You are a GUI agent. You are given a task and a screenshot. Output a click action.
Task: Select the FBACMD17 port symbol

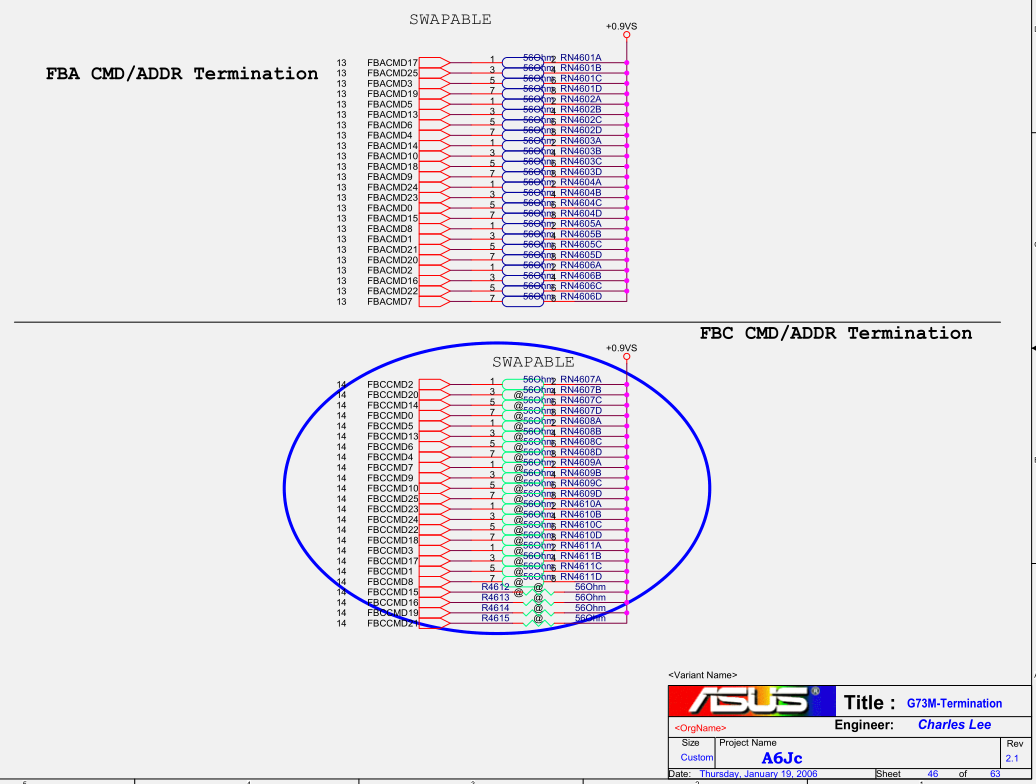click(x=434, y=63)
